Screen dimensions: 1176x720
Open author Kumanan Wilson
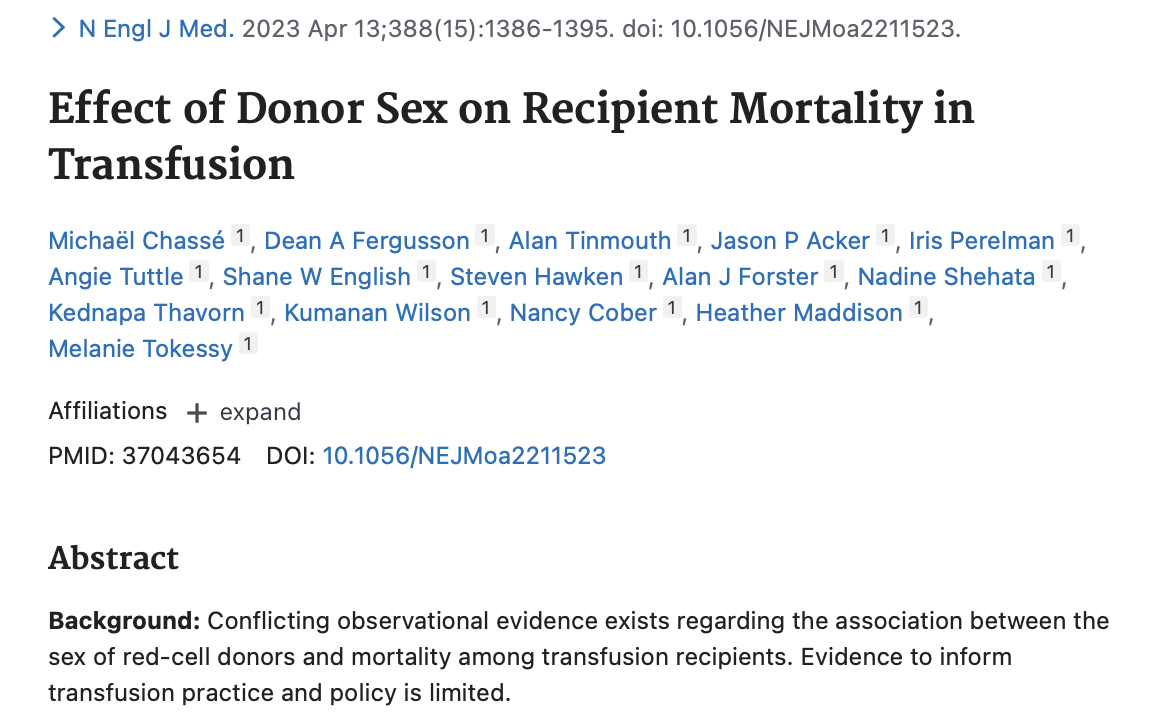(377, 313)
